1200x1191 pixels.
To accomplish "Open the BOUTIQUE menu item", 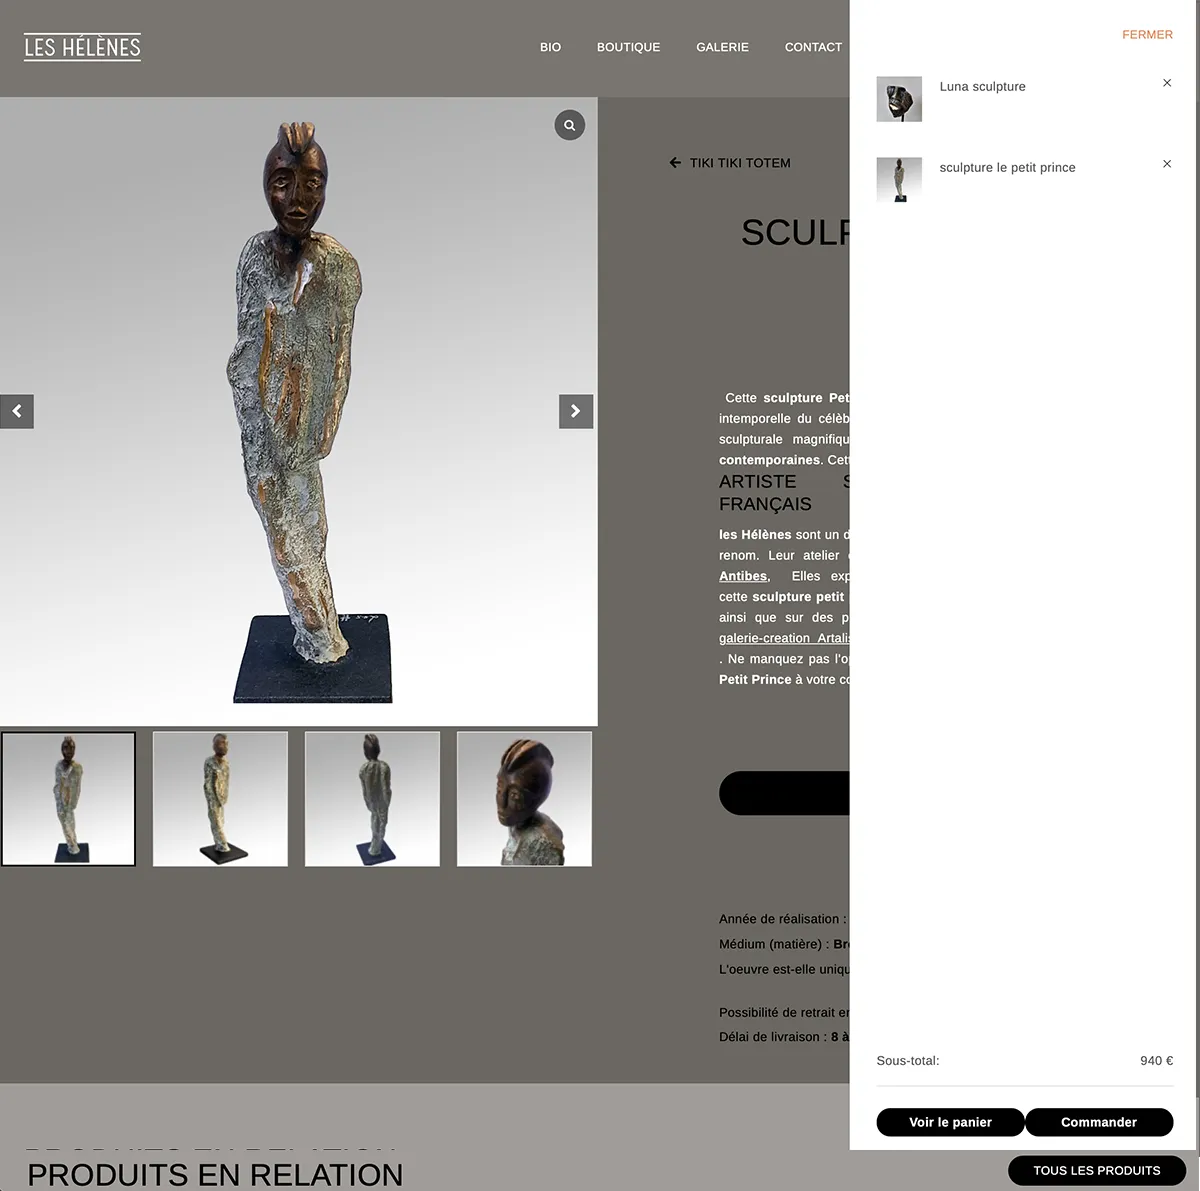I will click(628, 47).
